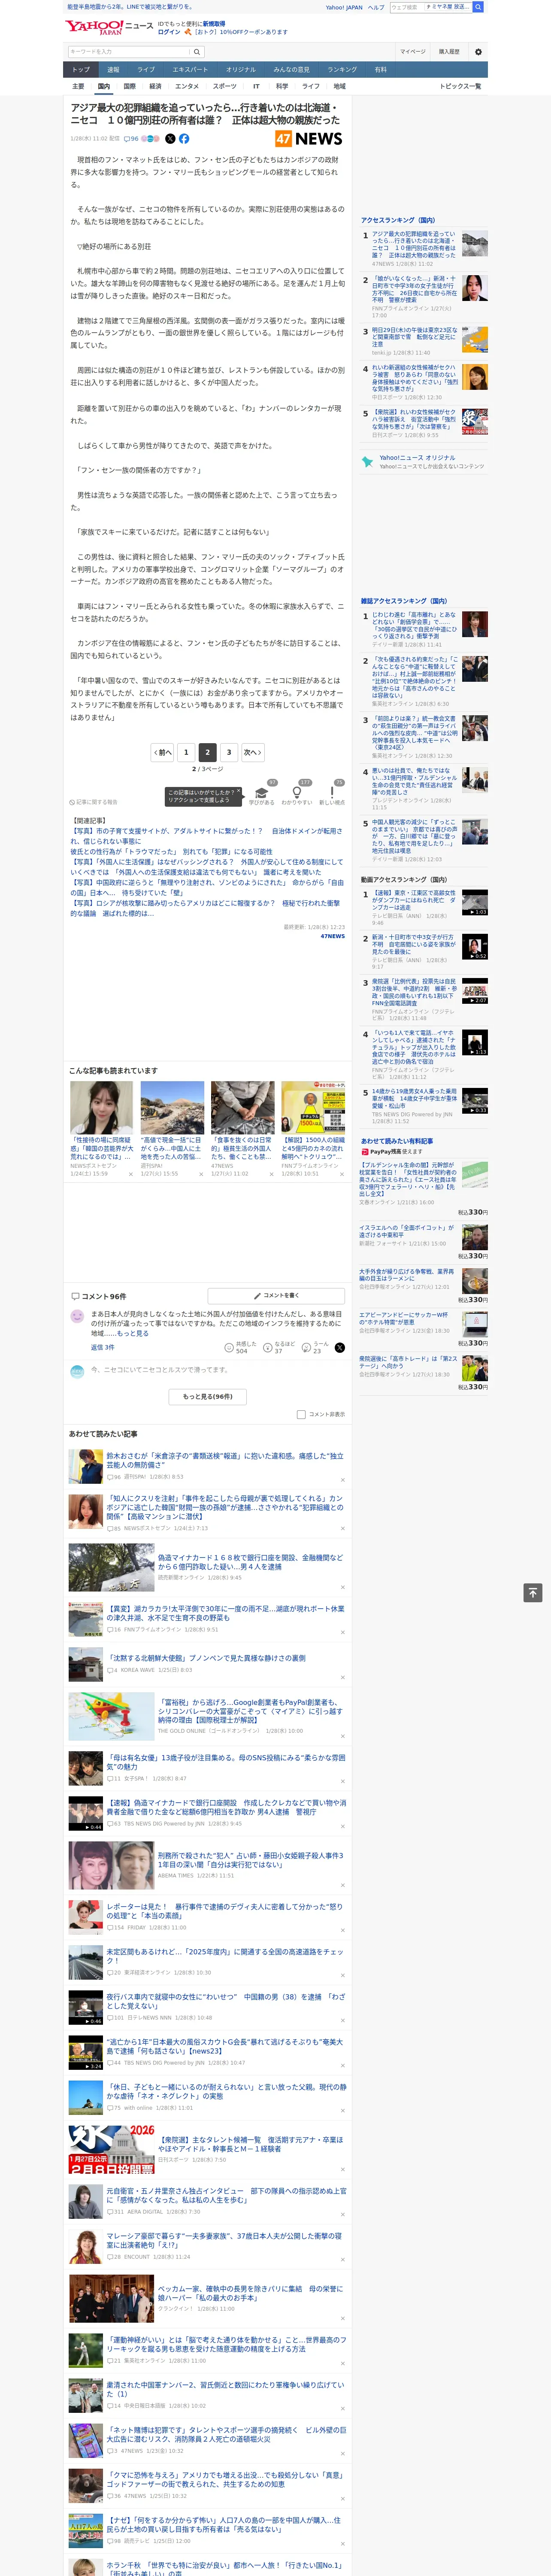The width and height of the screenshot is (551, 2576).
Task: Open the 有料 navigation tab
Action: [380, 70]
